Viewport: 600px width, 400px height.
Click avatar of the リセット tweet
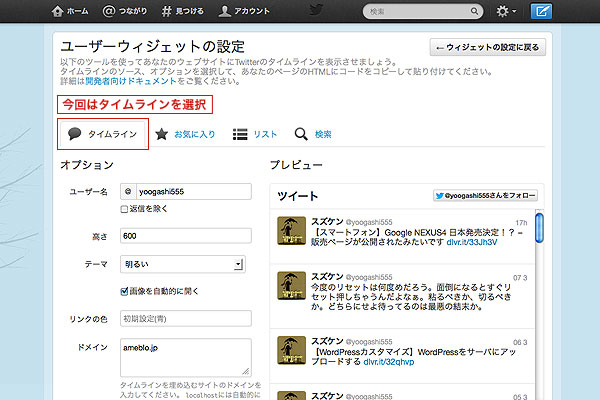click(x=292, y=286)
